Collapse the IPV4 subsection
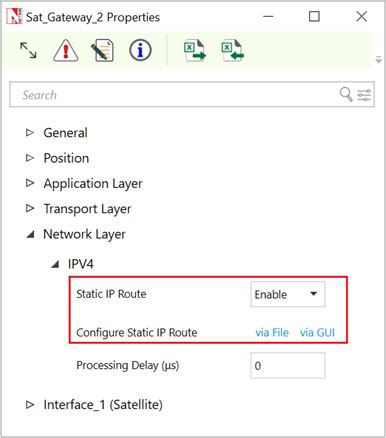The width and height of the screenshot is (386, 438). click(55, 264)
